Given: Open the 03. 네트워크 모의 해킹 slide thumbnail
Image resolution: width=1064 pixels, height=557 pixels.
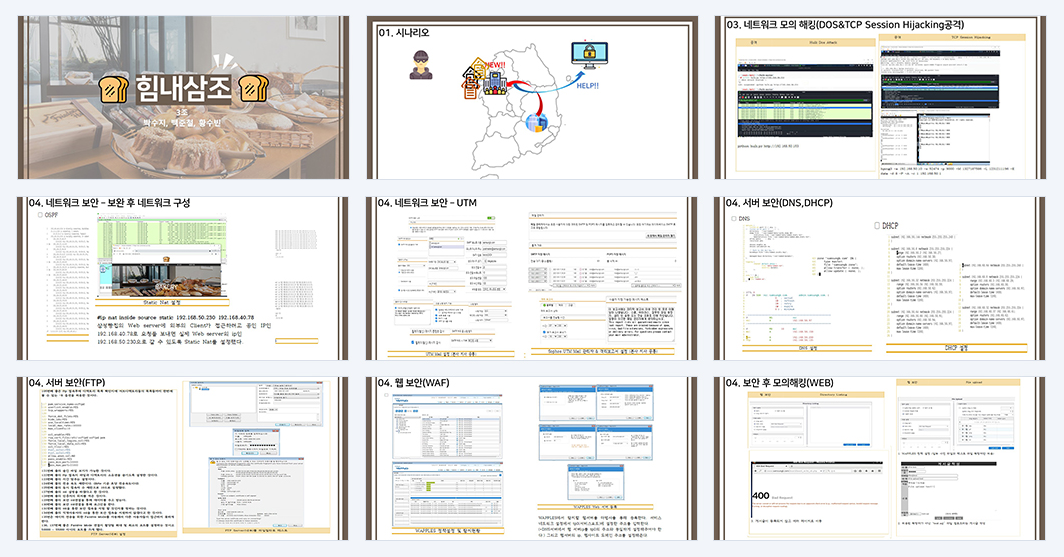Looking at the screenshot, I should coord(880,98).
